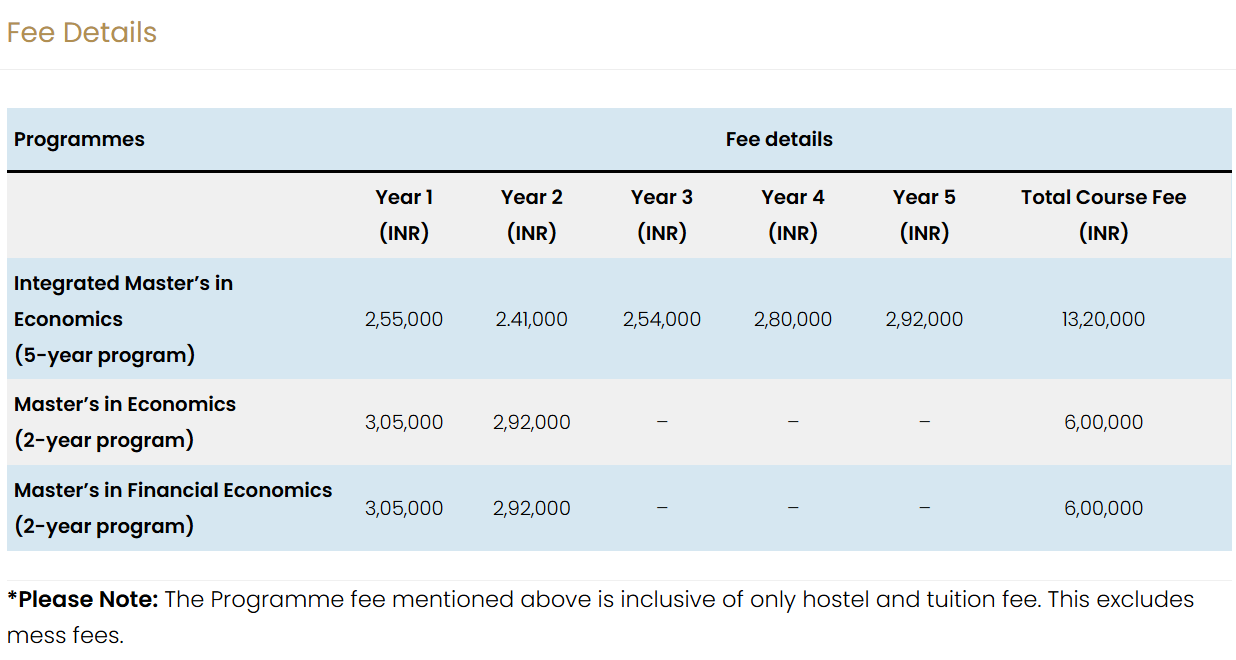
Task: Select the 2,54,000 Year 3 fee
Action: click(x=661, y=320)
